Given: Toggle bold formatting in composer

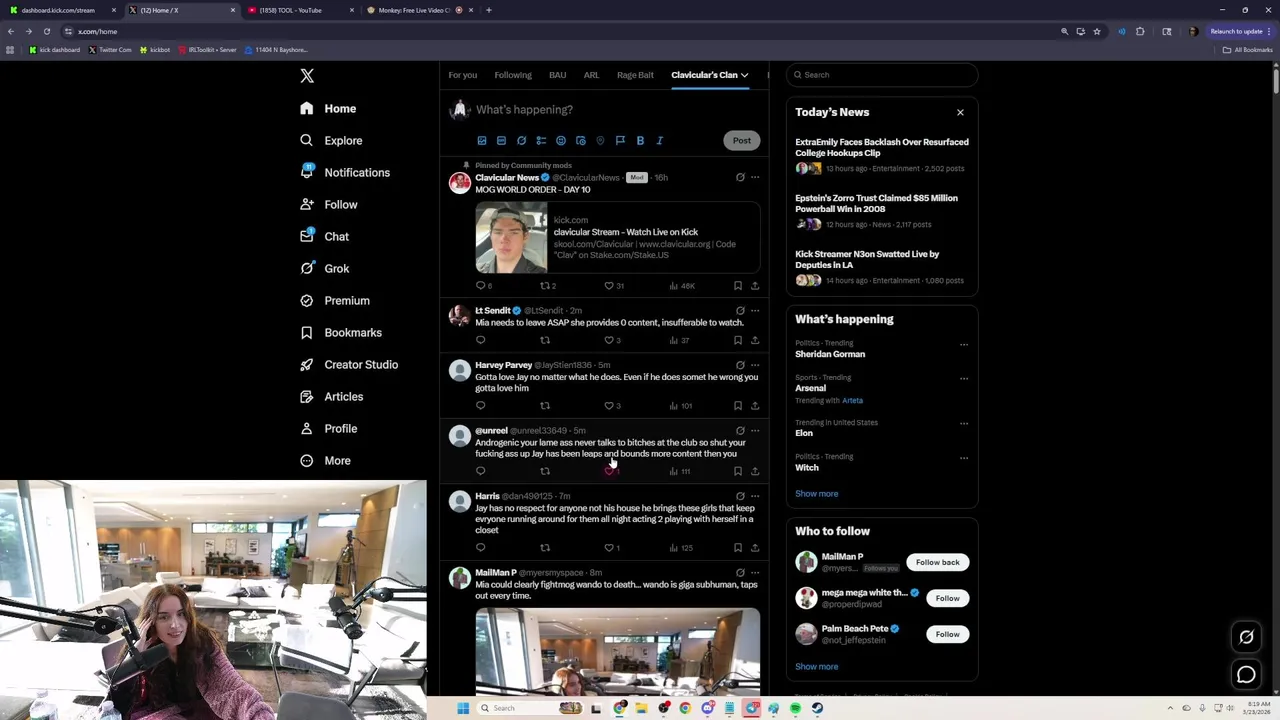Looking at the screenshot, I should 640,141.
